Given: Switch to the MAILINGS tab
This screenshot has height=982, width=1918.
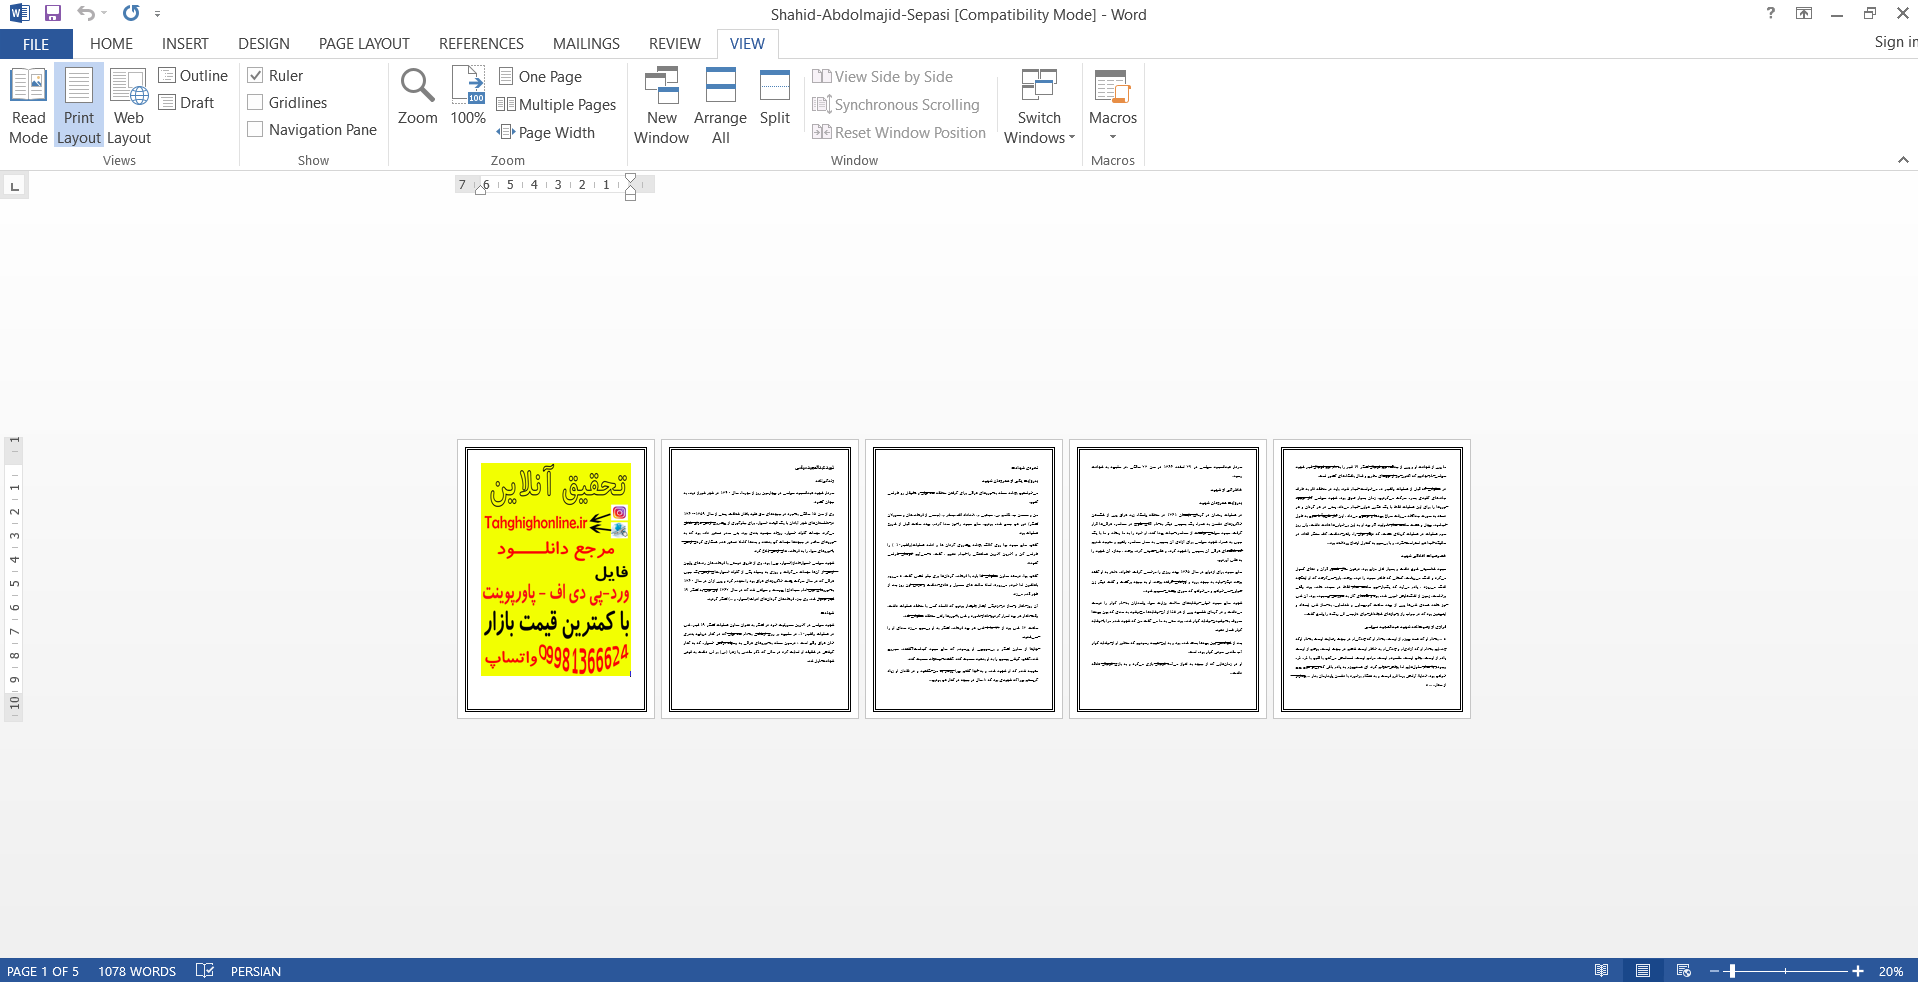Looking at the screenshot, I should 586,44.
